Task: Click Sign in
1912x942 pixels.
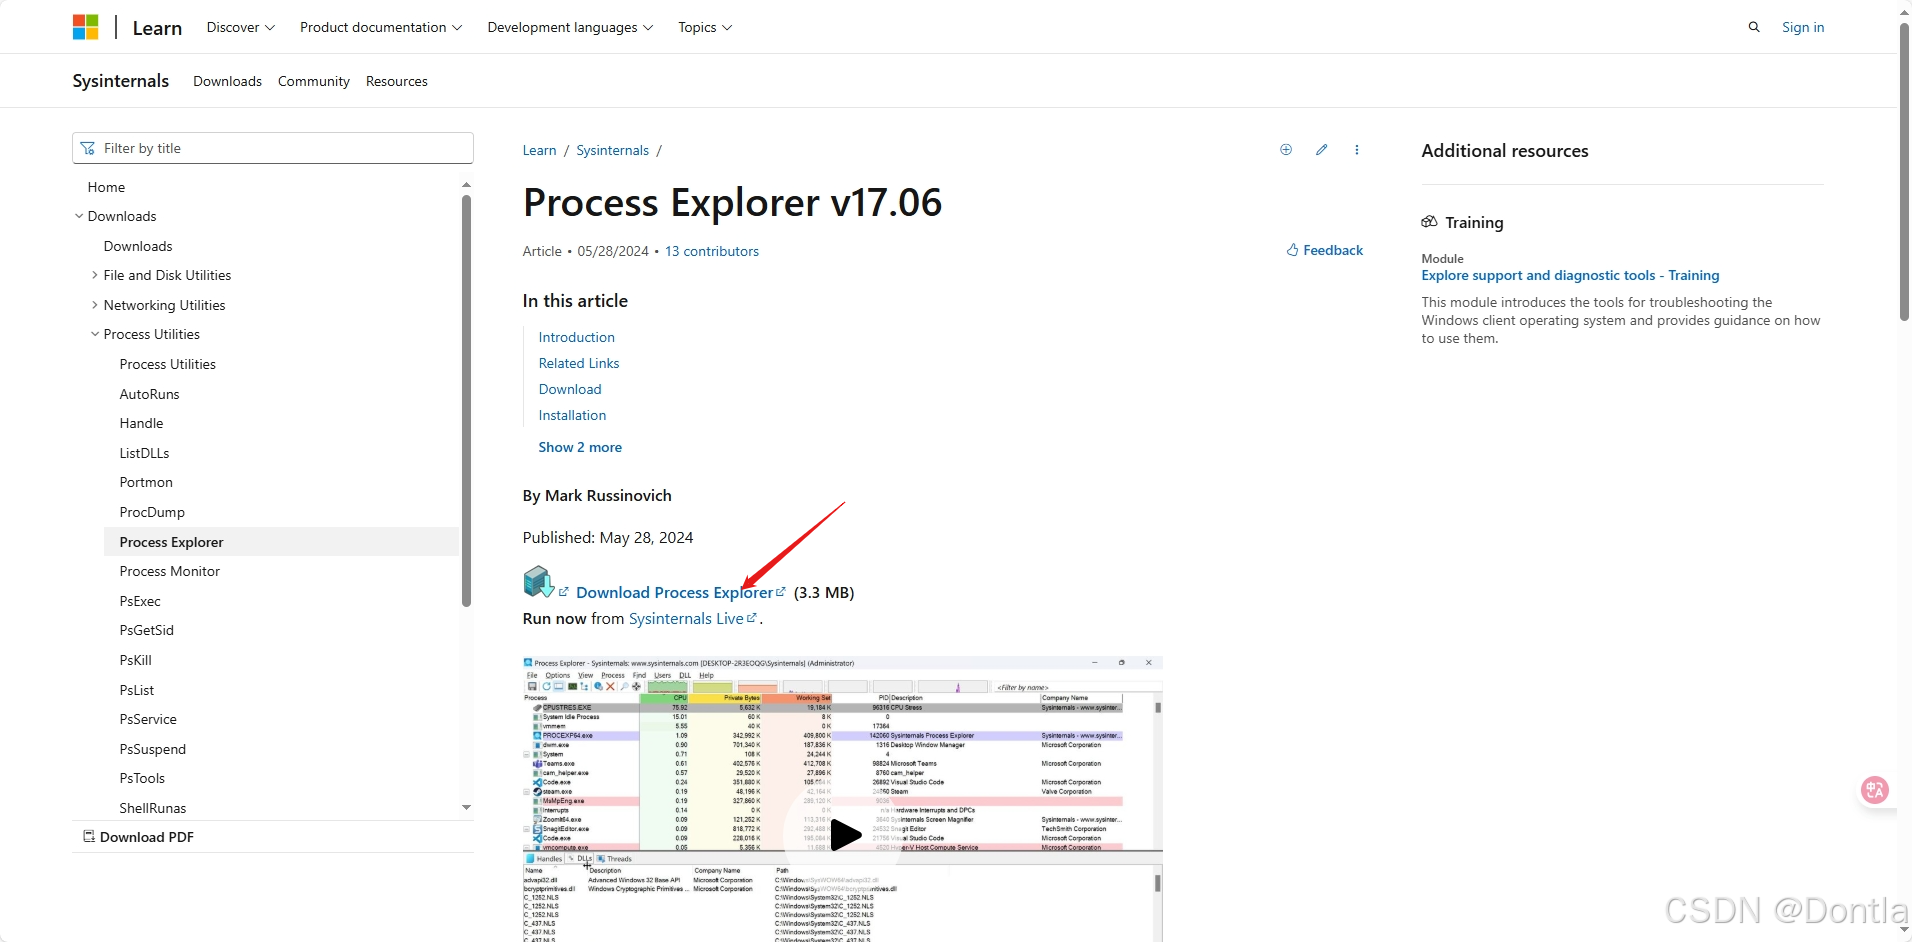Action: pos(1803,27)
